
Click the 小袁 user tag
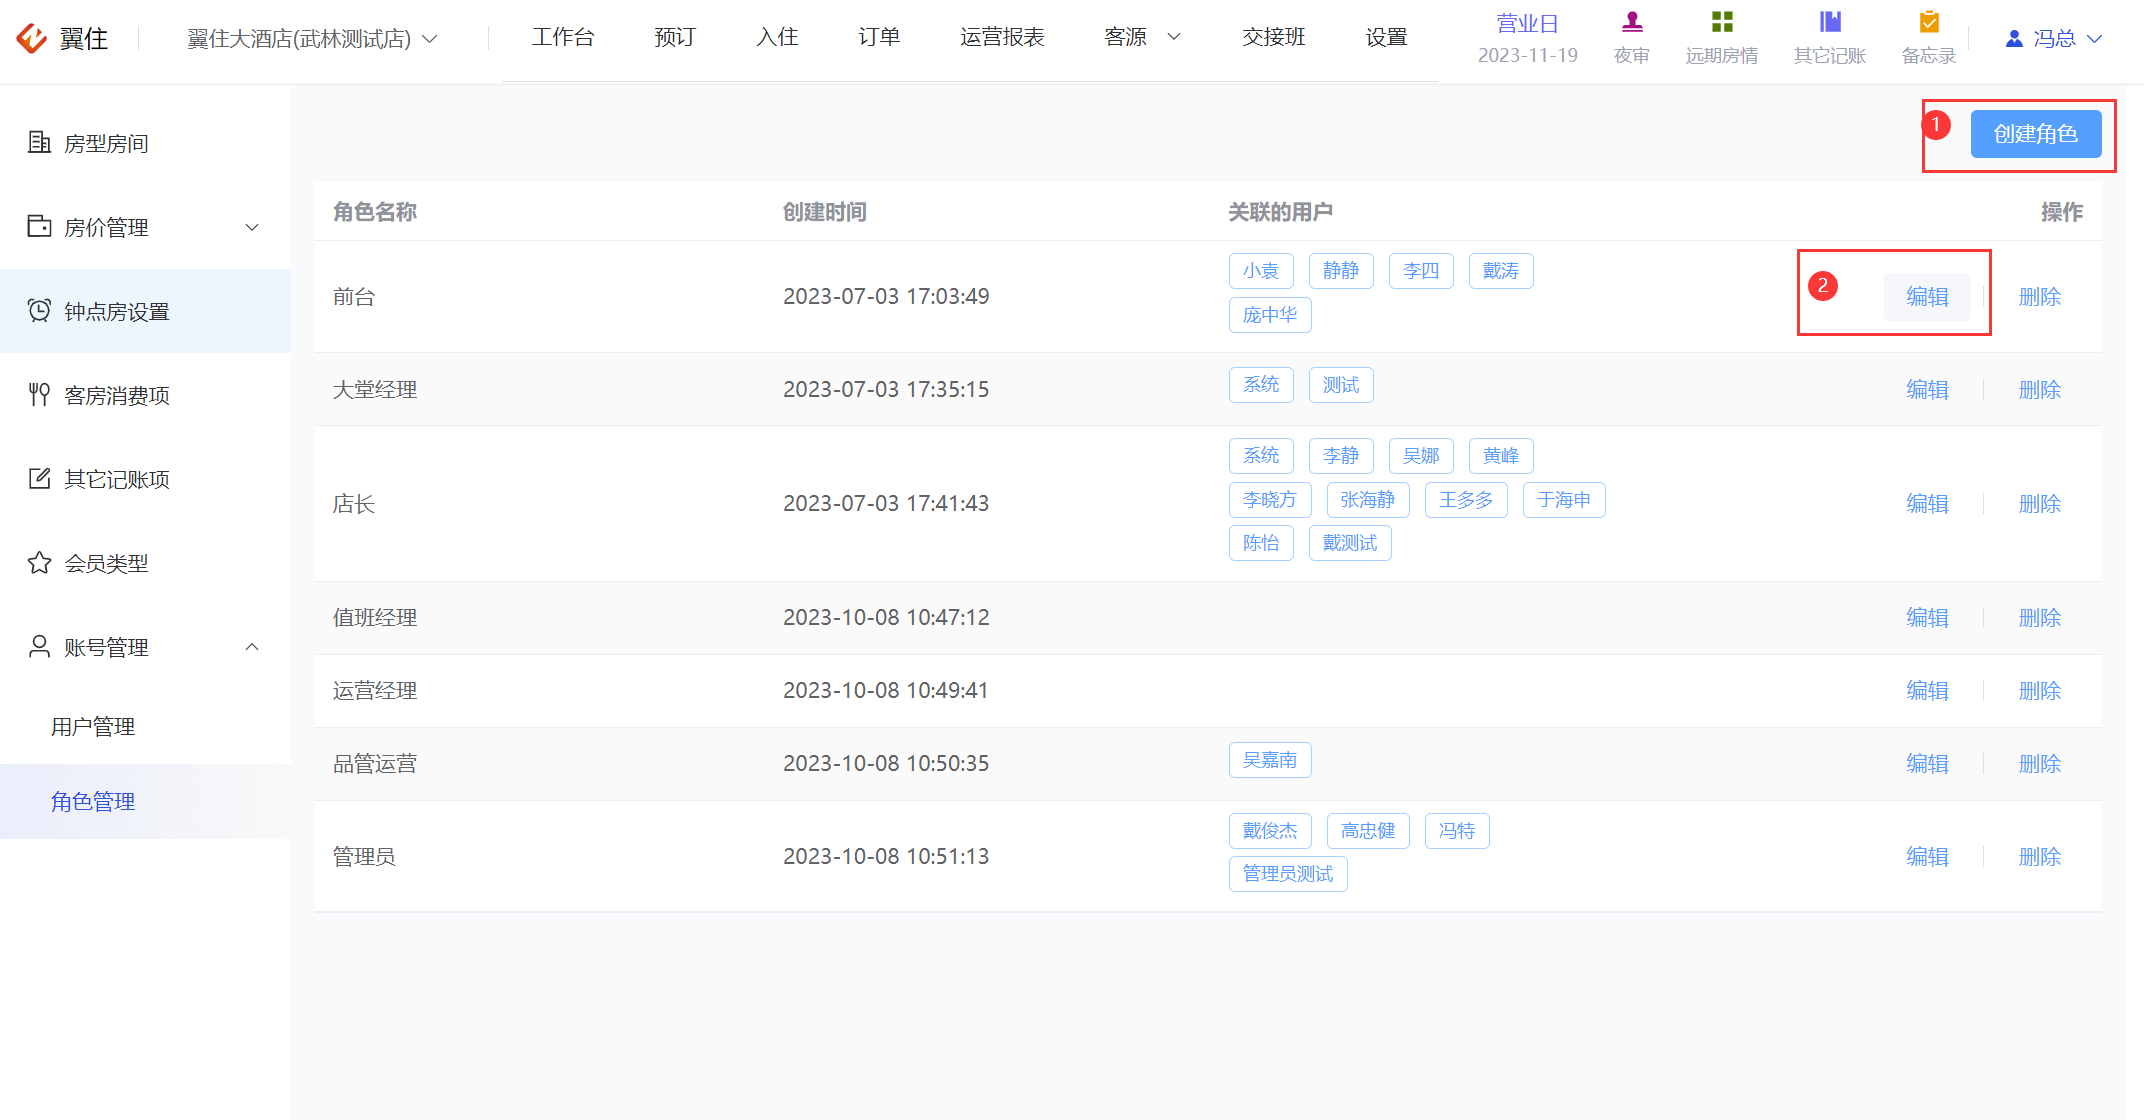[1261, 271]
